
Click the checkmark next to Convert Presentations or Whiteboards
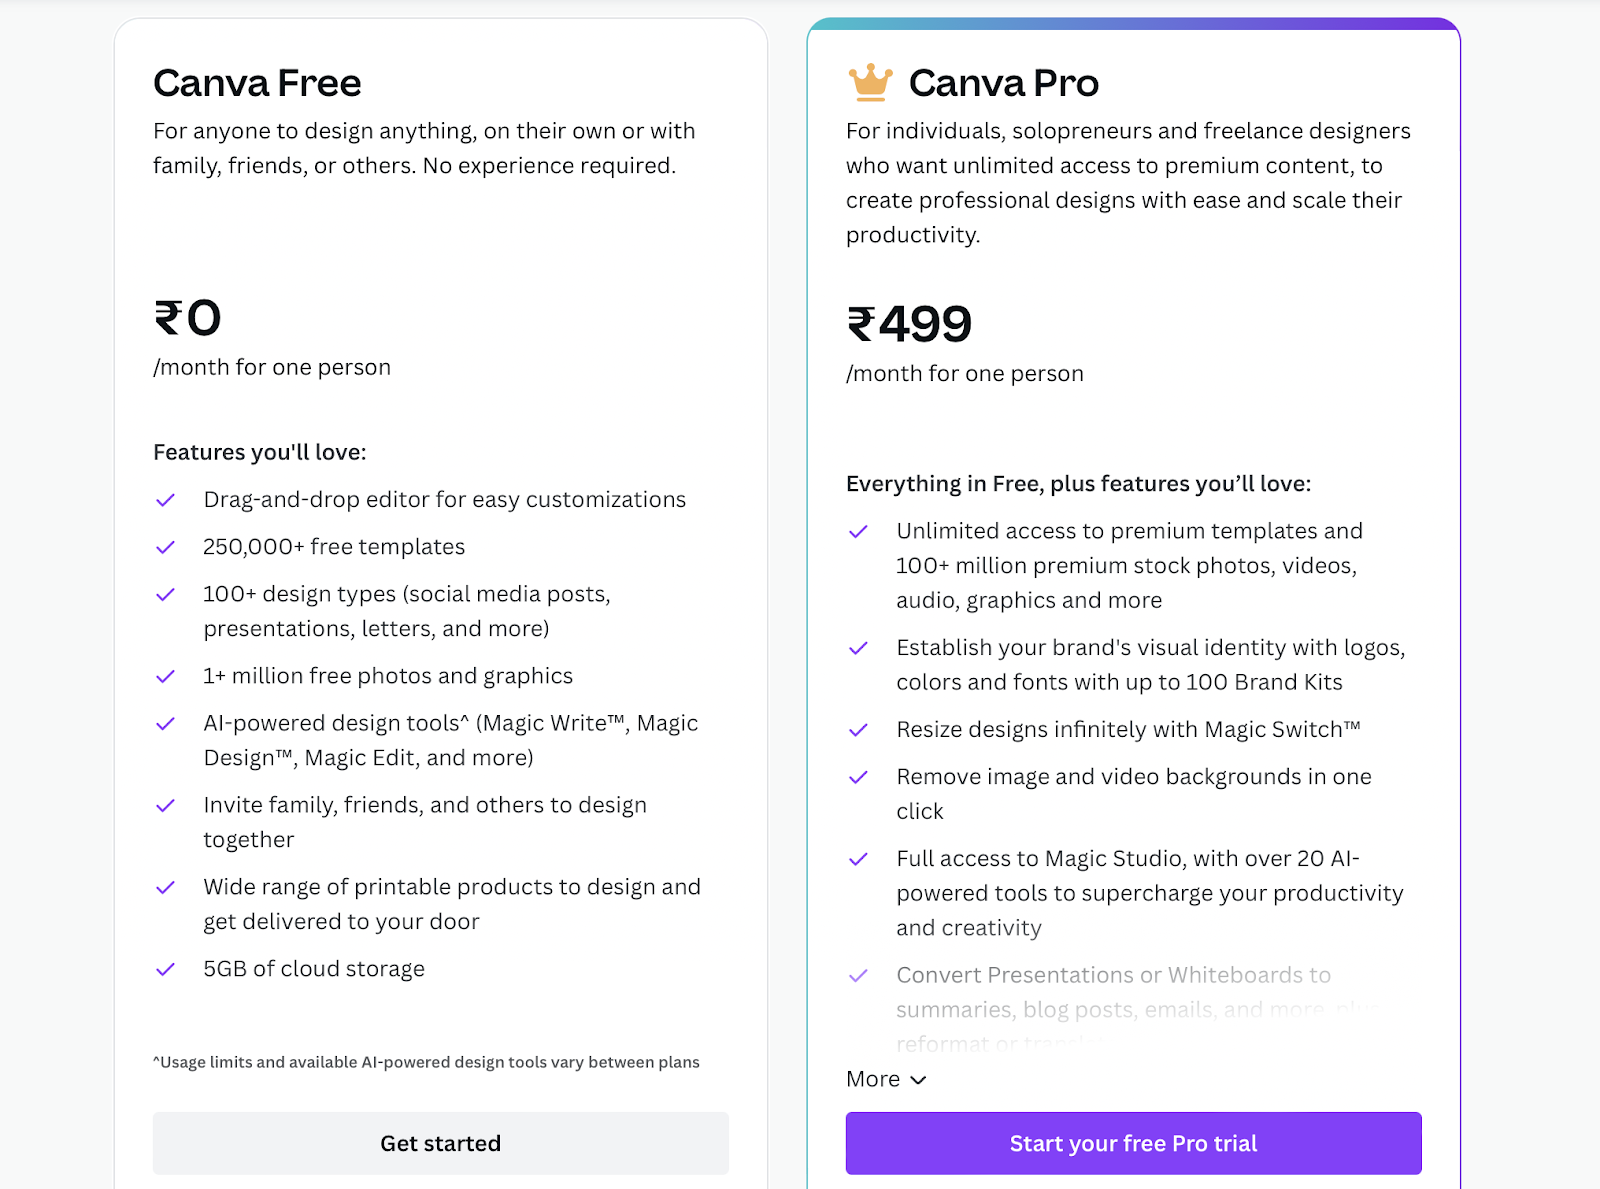coord(858,976)
